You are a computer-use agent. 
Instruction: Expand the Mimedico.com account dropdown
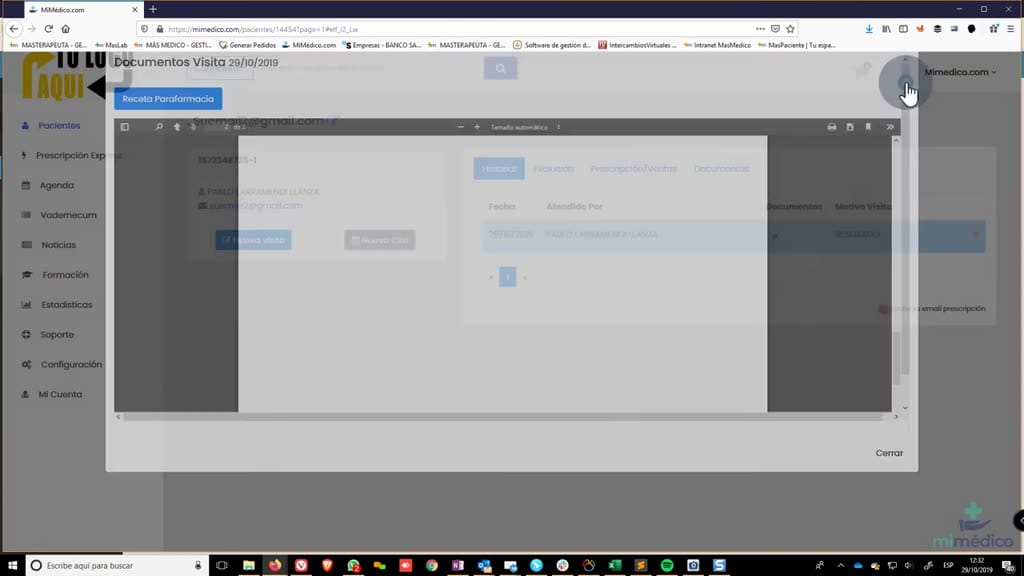[960, 72]
